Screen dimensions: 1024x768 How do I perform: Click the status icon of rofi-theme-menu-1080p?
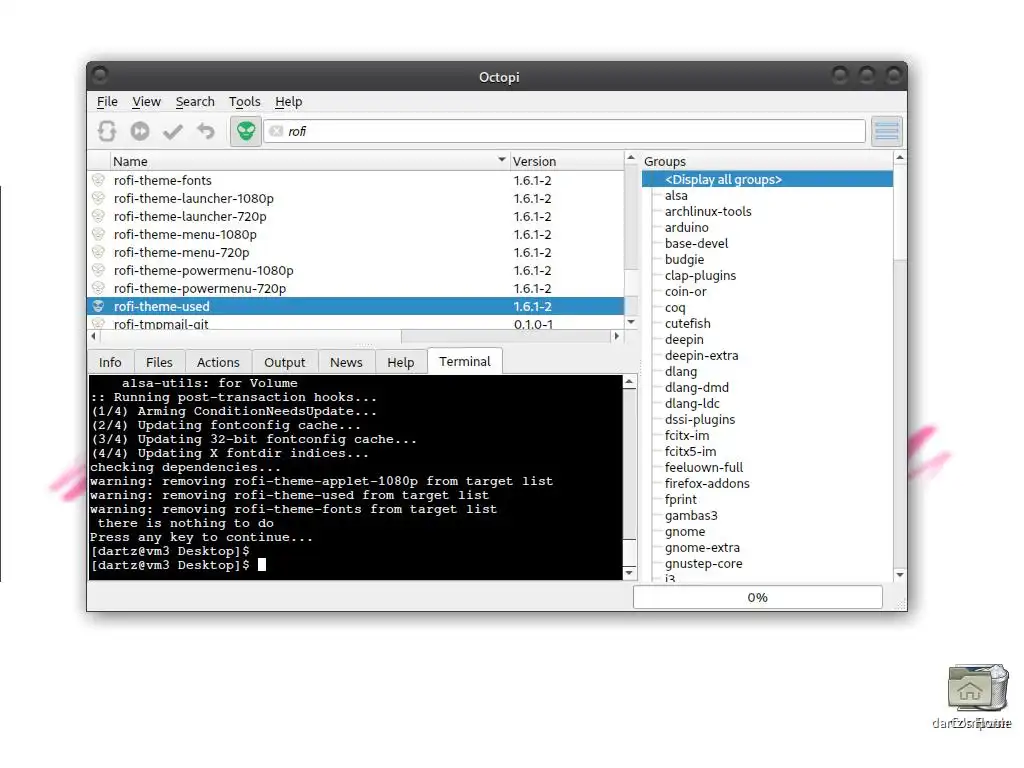coord(99,234)
